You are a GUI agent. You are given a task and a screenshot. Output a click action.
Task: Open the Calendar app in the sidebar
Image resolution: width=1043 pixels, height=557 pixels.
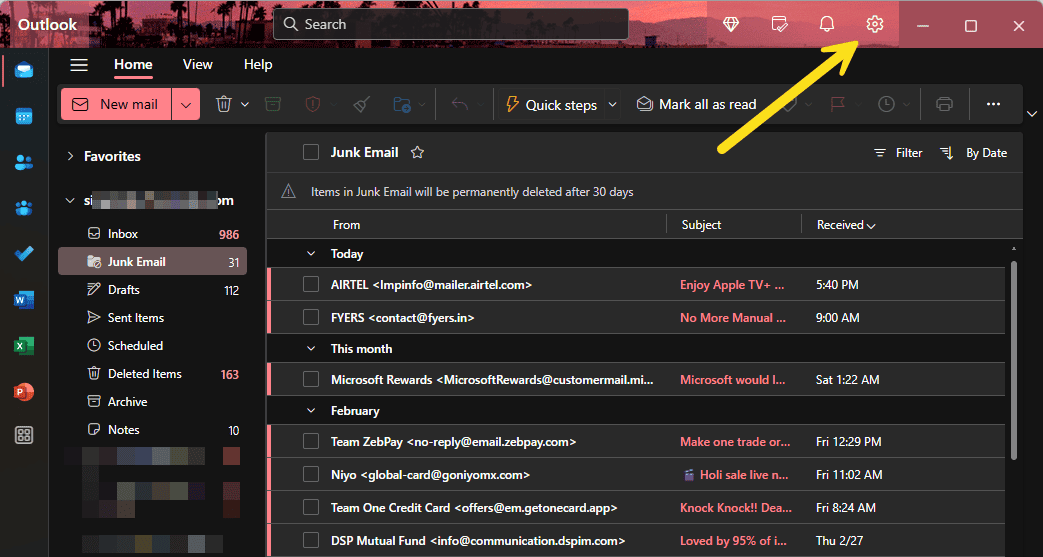pos(25,116)
